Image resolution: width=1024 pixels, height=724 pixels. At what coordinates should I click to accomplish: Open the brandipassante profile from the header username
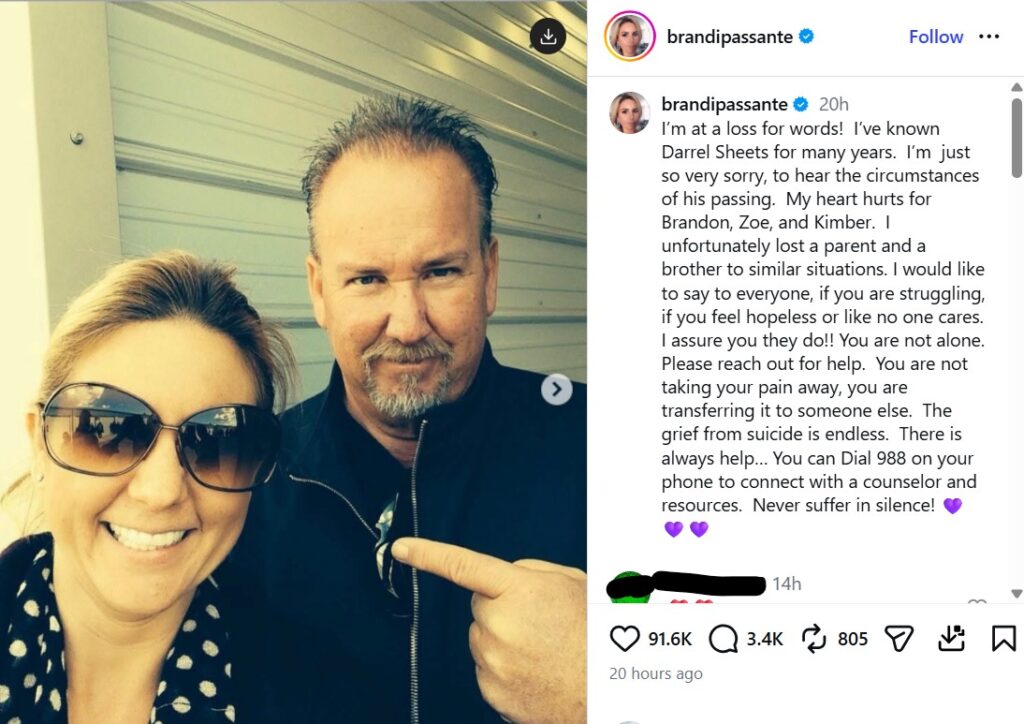tap(729, 37)
